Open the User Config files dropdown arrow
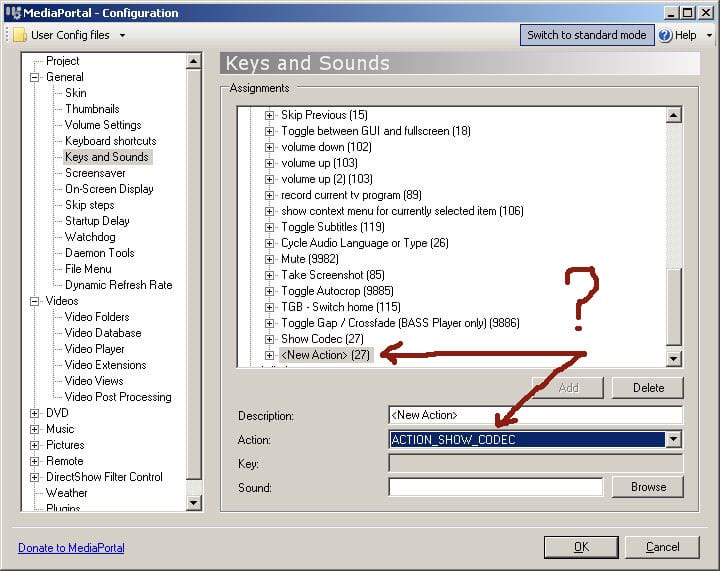The image size is (720, 571). [x=122, y=36]
